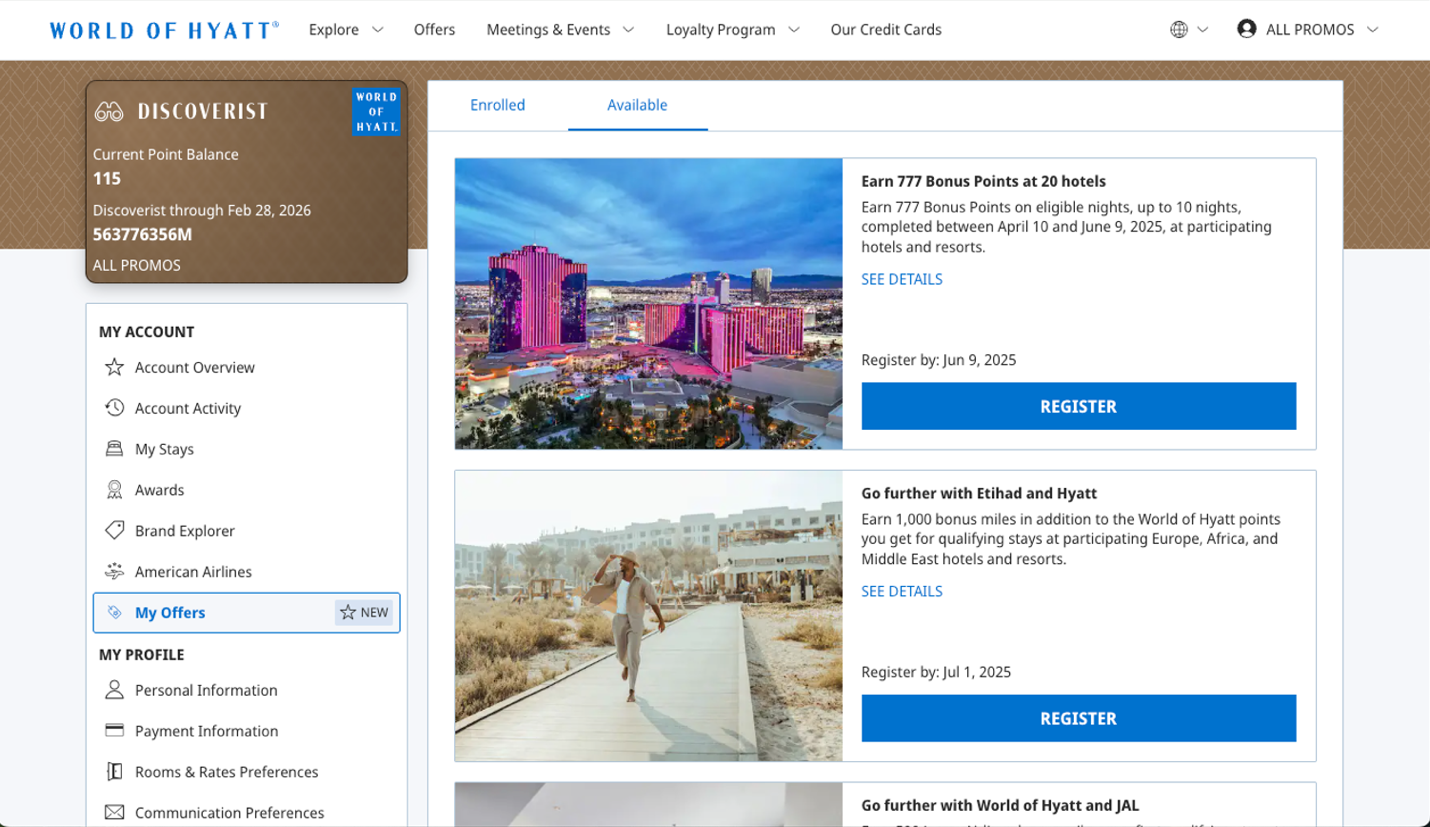See details of Etihad and Hyatt offer
Viewport: 1430px width, 827px height.
(902, 591)
